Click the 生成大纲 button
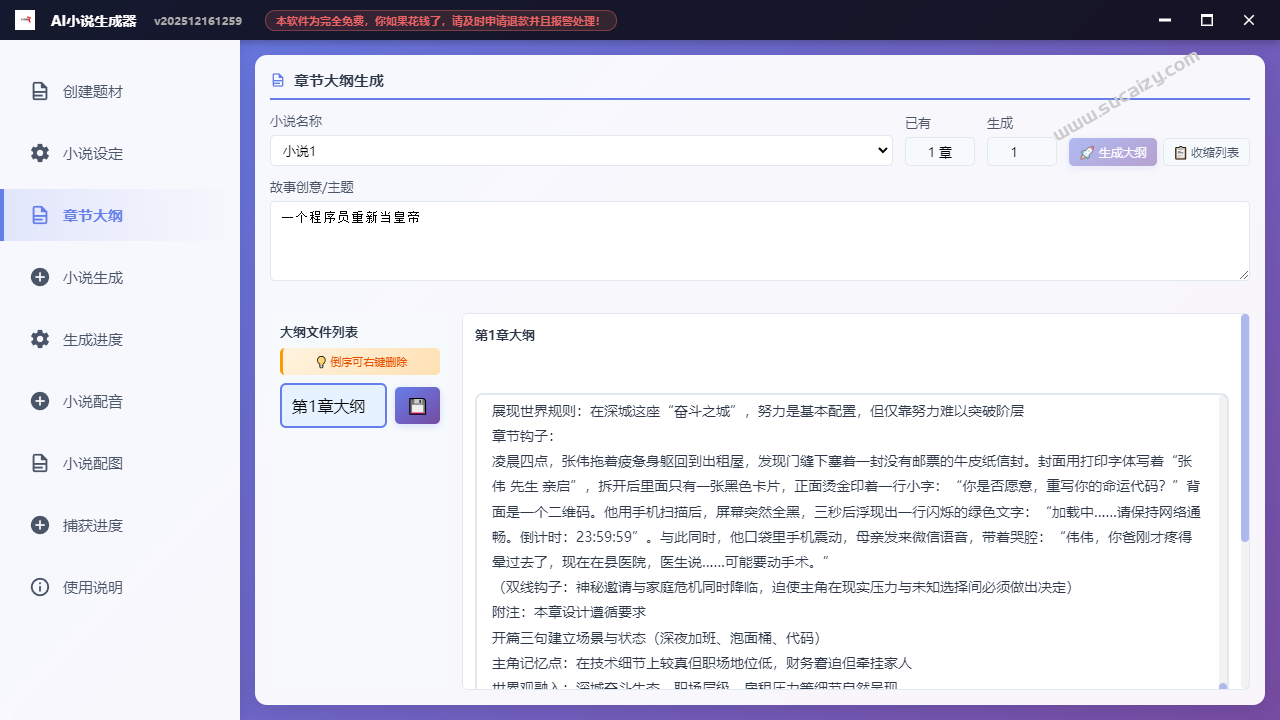The image size is (1280, 720). point(1112,152)
